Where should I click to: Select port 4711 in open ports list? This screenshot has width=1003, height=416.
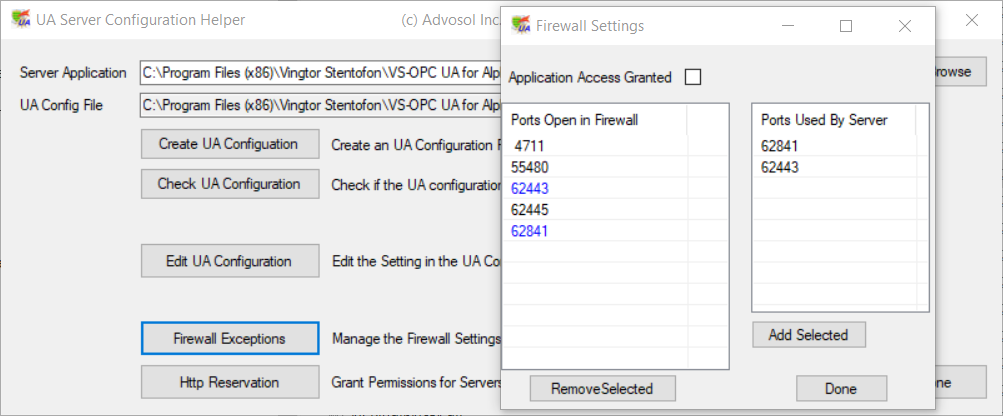530,146
